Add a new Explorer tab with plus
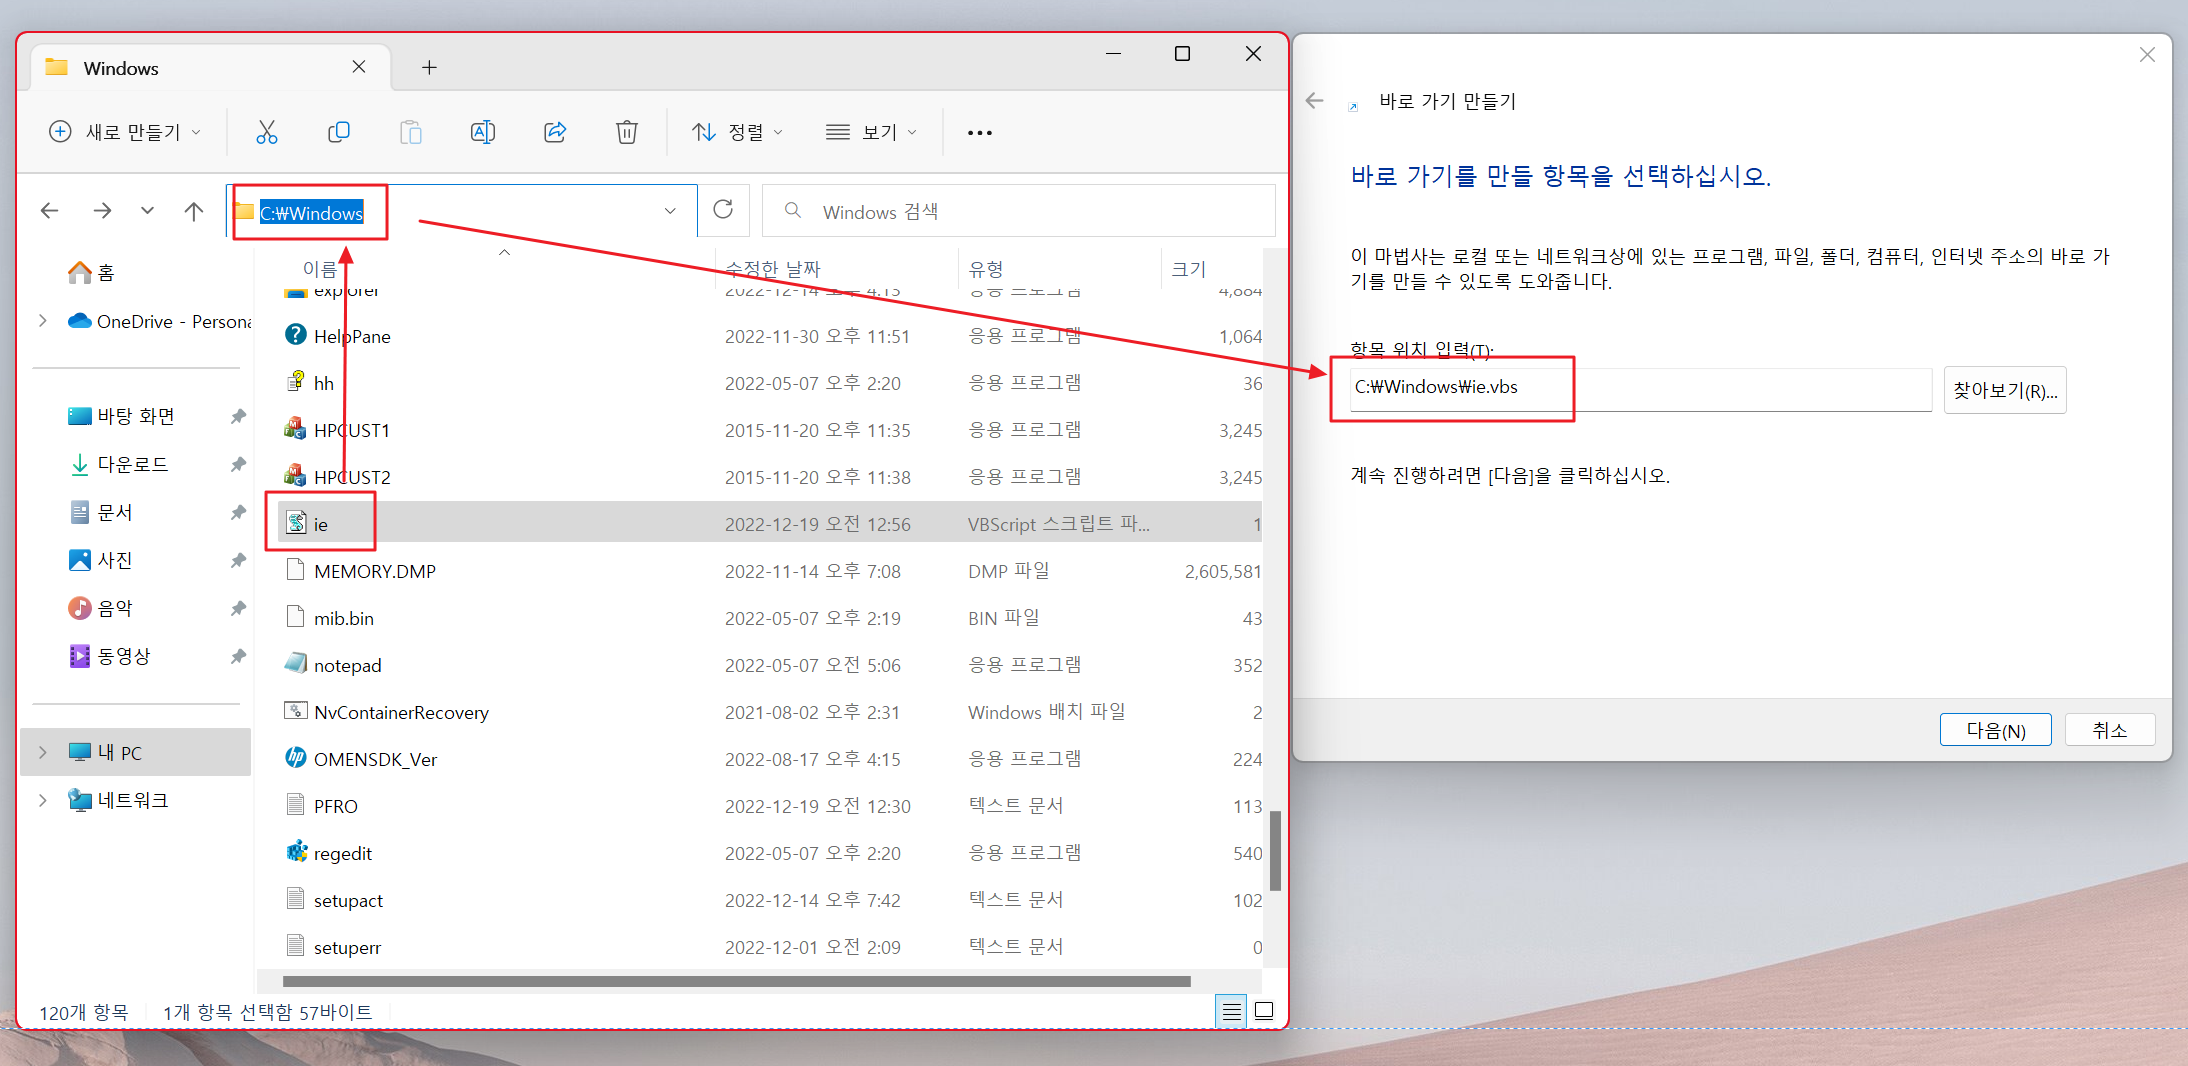This screenshot has width=2188, height=1066. pos(429,67)
